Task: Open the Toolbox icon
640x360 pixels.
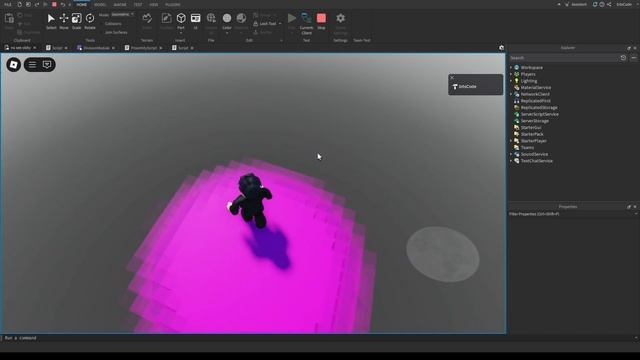Action: coord(167,18)
